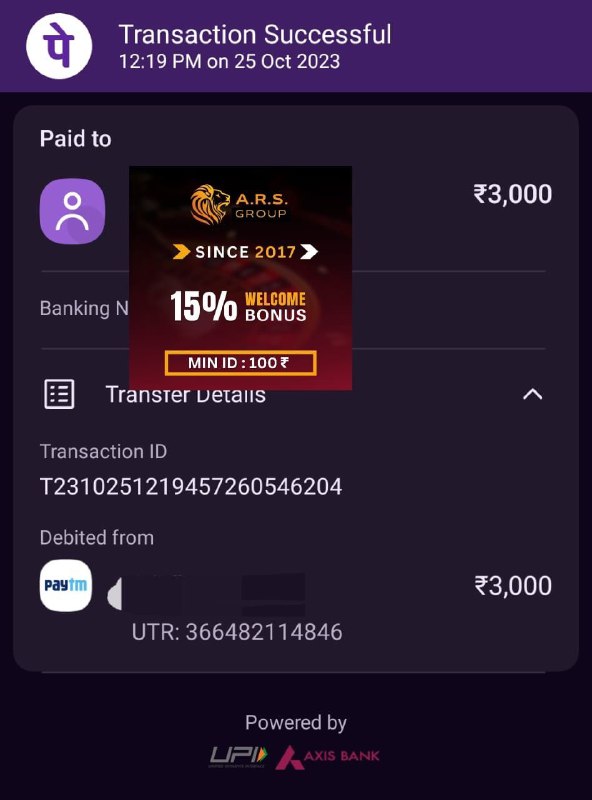The height and width of the screenshot is (800, 592).
Task: Select the Transaction ID number
Action: coord(191,486)
